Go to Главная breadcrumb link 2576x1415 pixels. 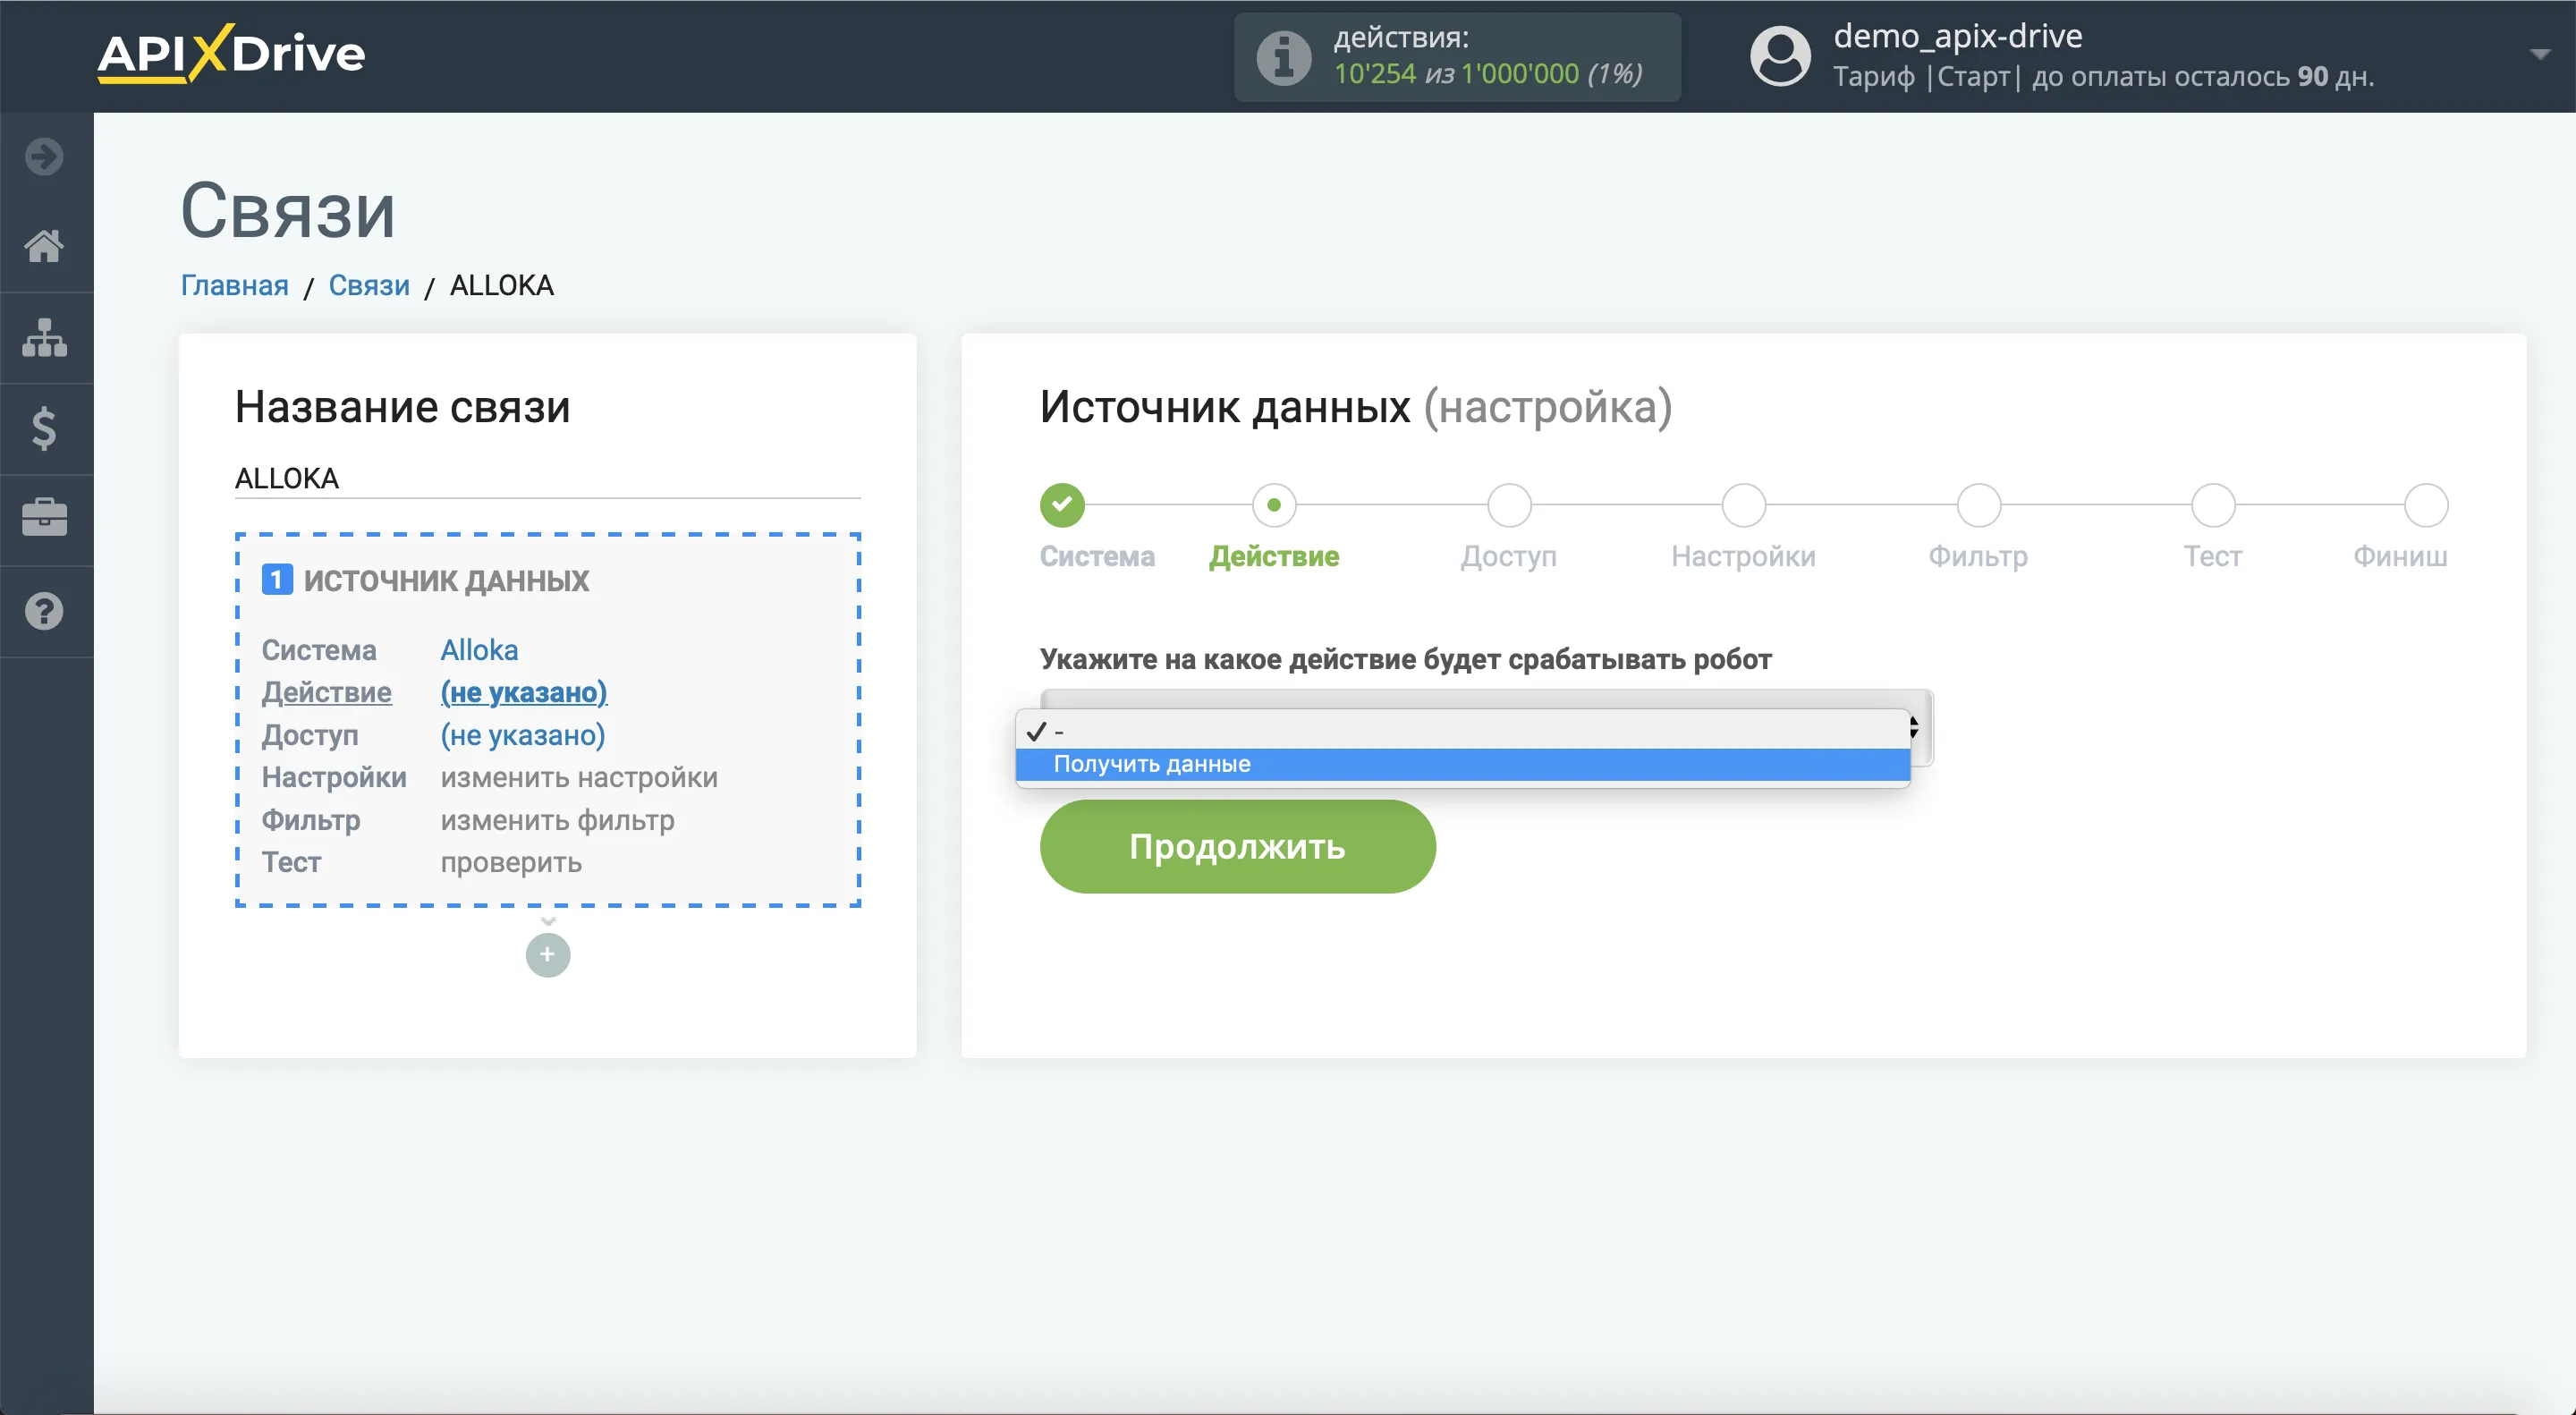click(234, 285)
